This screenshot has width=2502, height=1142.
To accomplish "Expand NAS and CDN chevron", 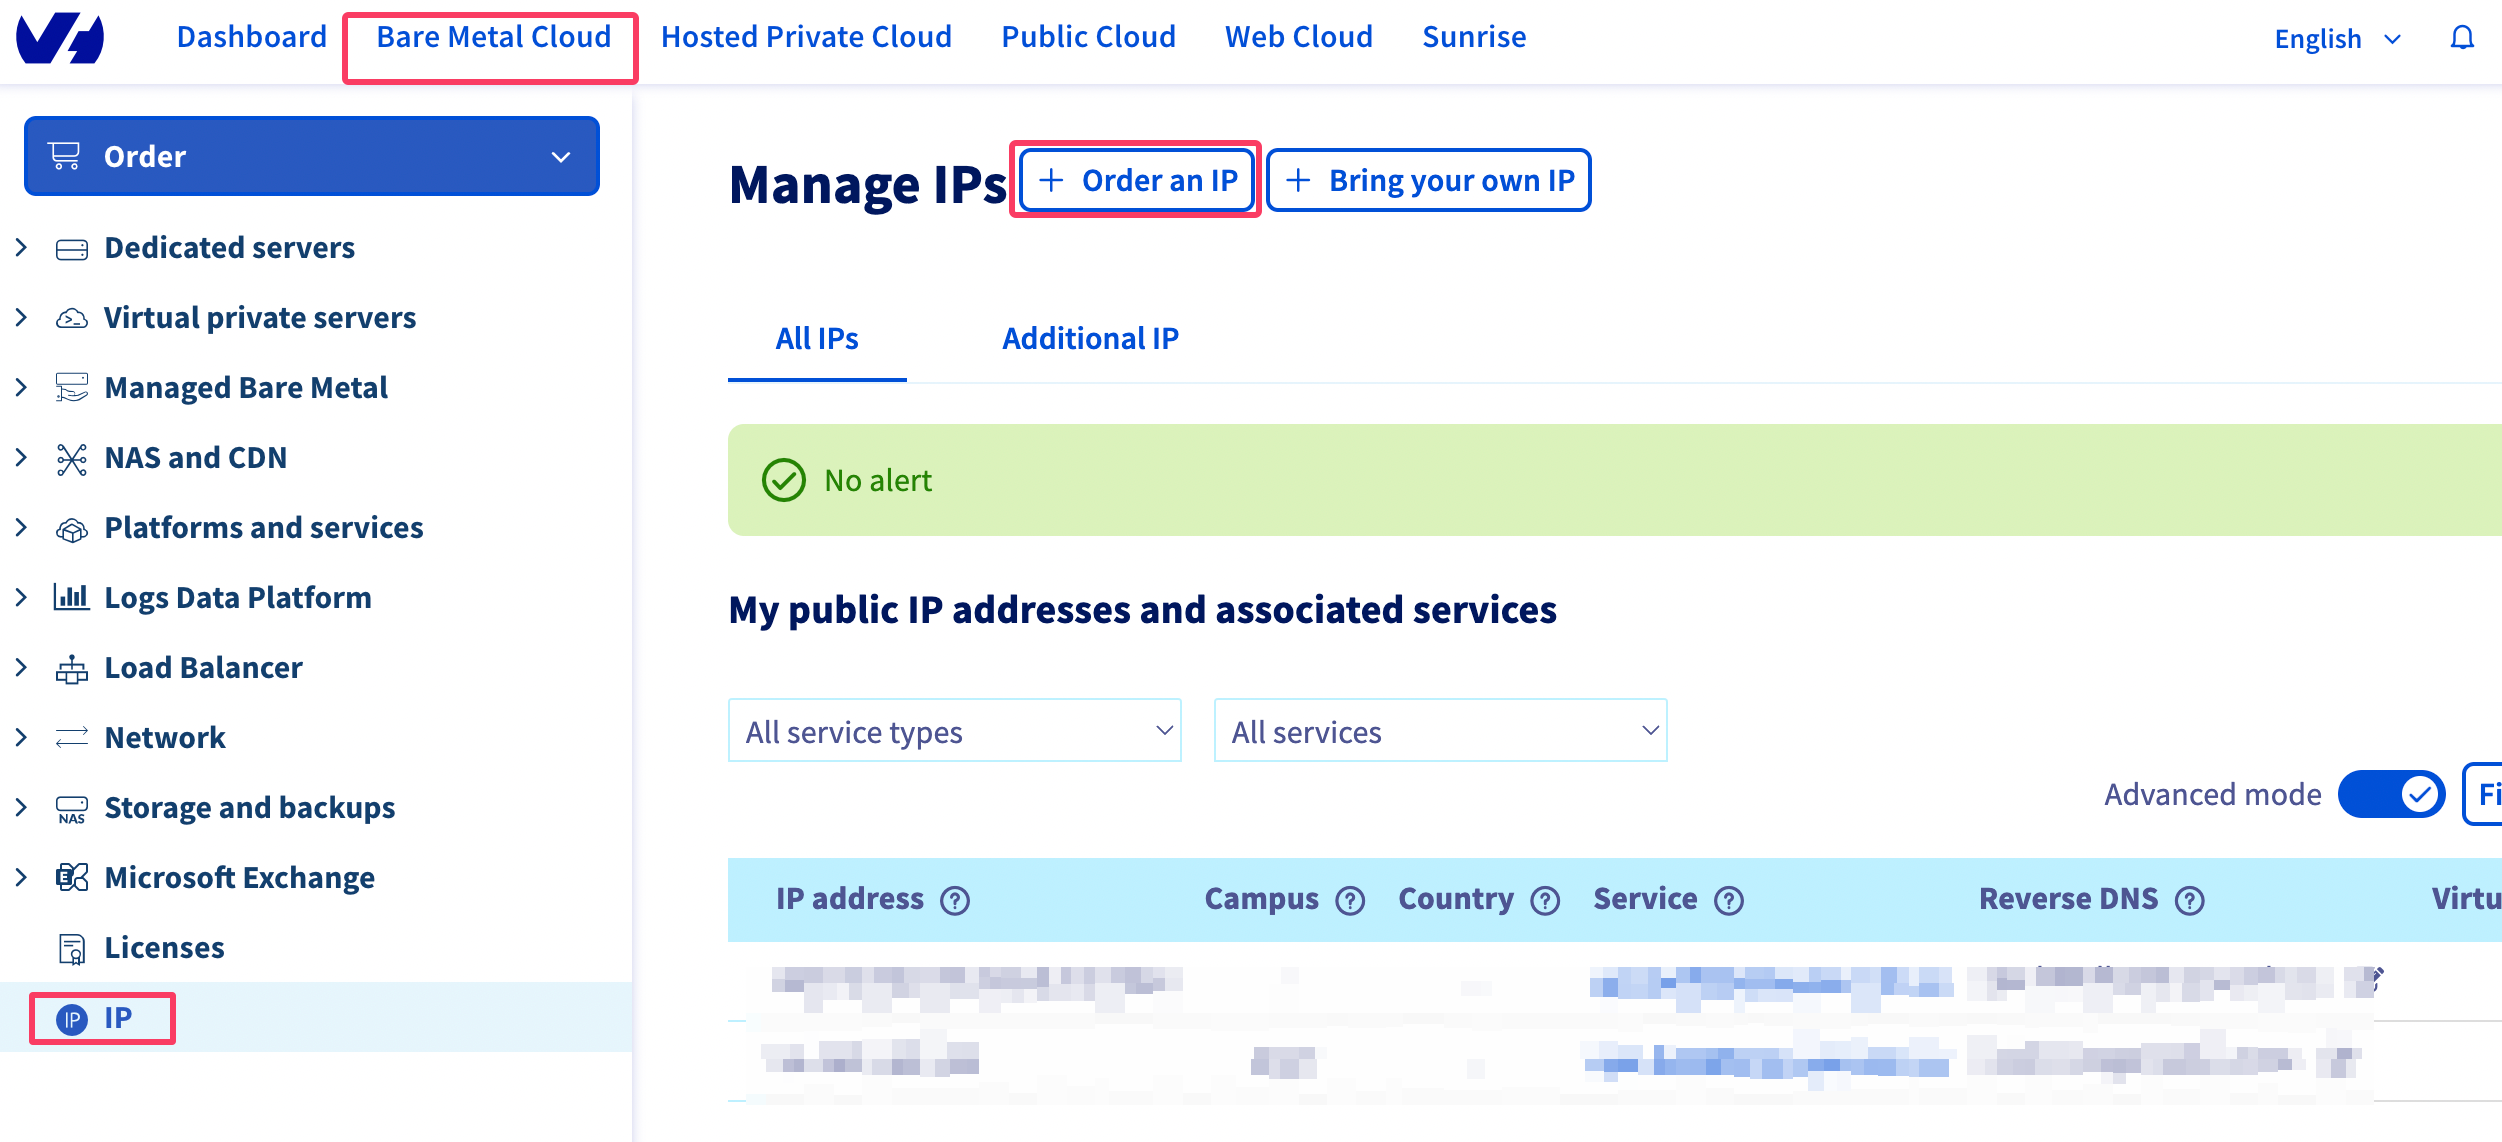I will click(21, 457).
